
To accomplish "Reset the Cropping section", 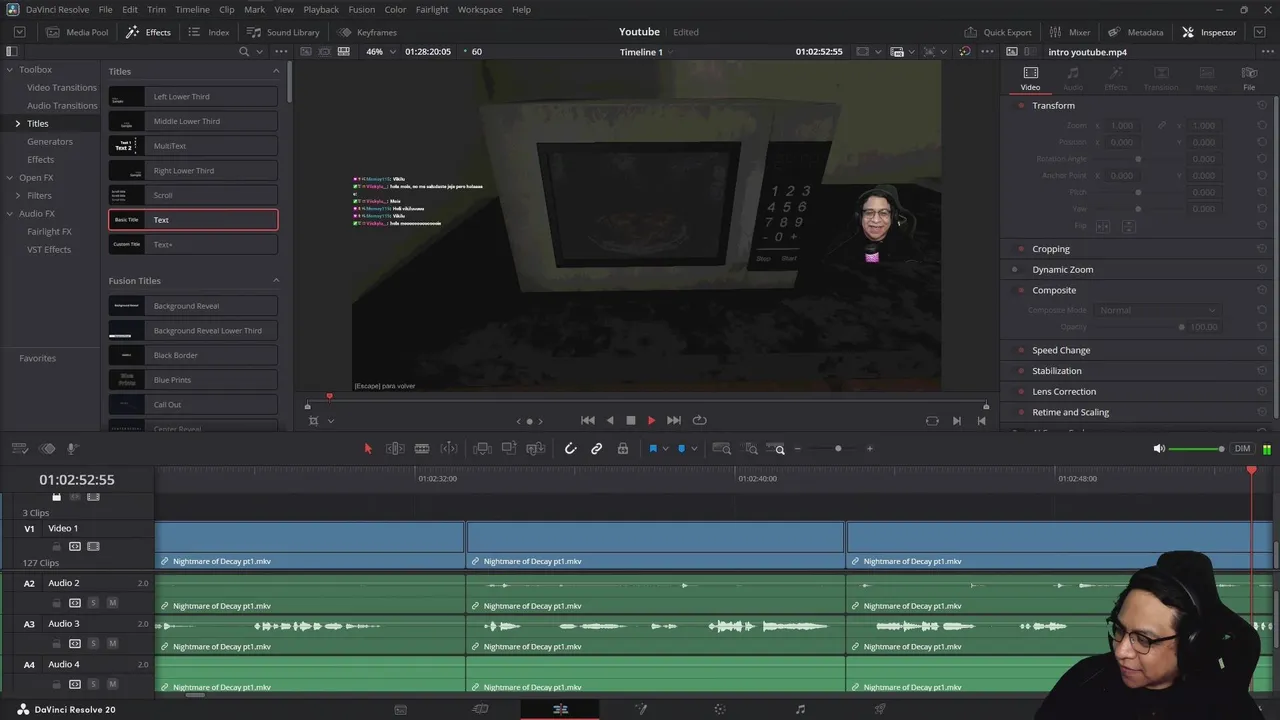I will tap(1262, 249).
